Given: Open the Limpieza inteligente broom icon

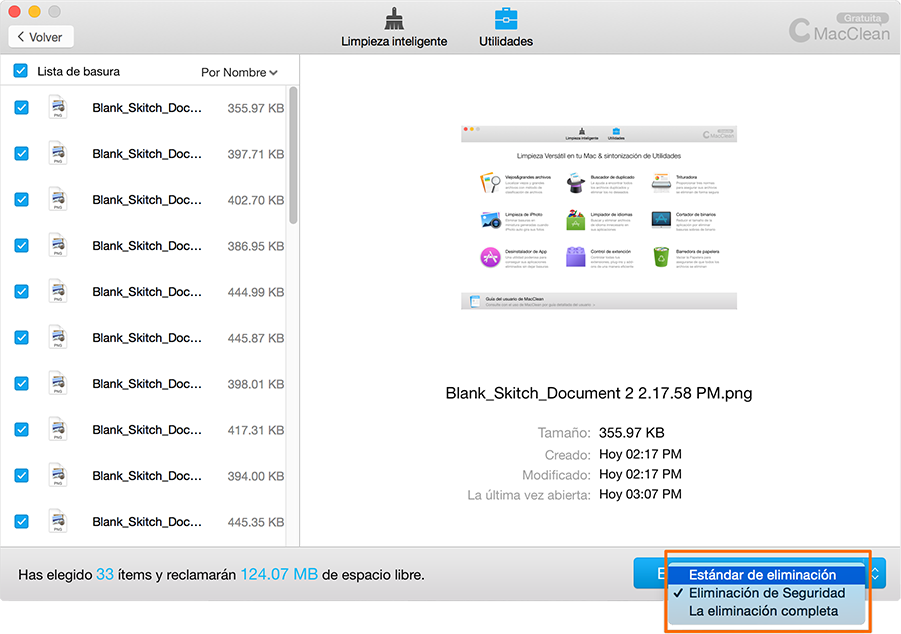Looking at the screenshot, I should pos(393,20).
